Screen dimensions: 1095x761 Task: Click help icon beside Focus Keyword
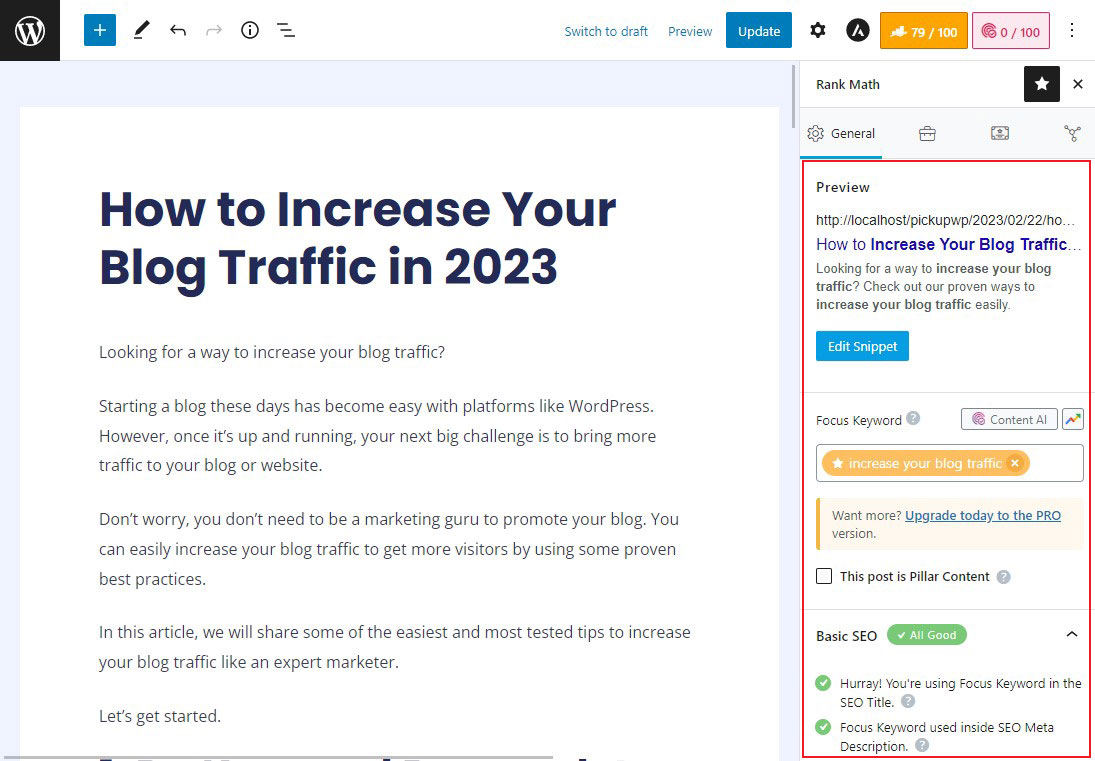pos(913,419)
